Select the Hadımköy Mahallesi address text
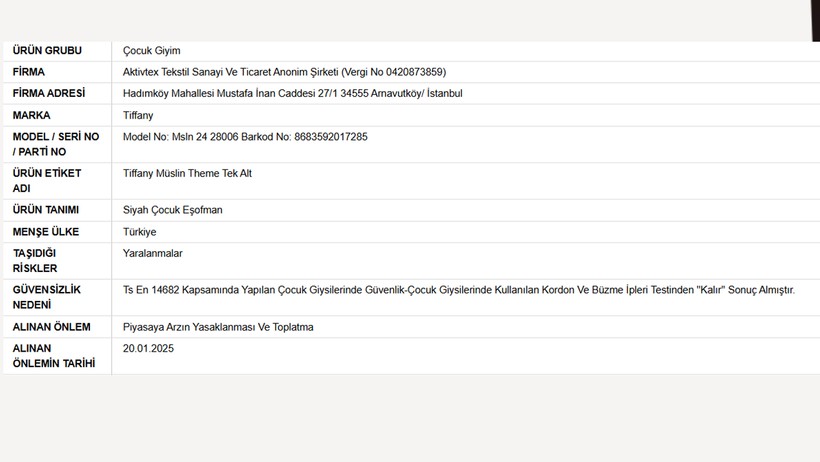 click(293, 94)
